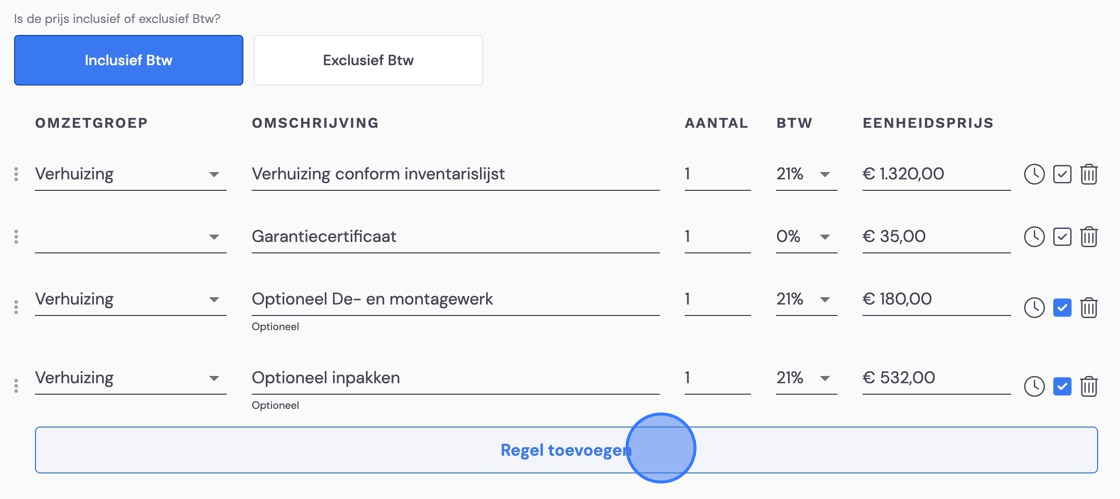Click the clock icon on Verhuizing conform inventarislijst row
1120x499 pixels.
coord(1034,174)
